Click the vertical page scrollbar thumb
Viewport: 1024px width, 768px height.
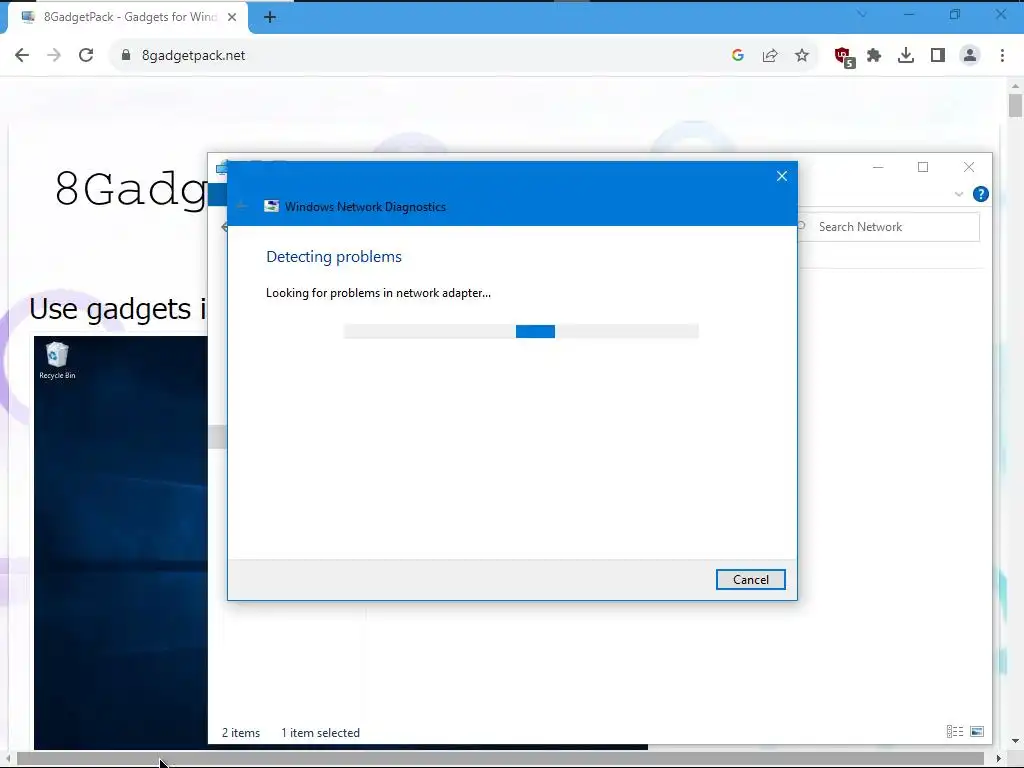pos(1015,105)
